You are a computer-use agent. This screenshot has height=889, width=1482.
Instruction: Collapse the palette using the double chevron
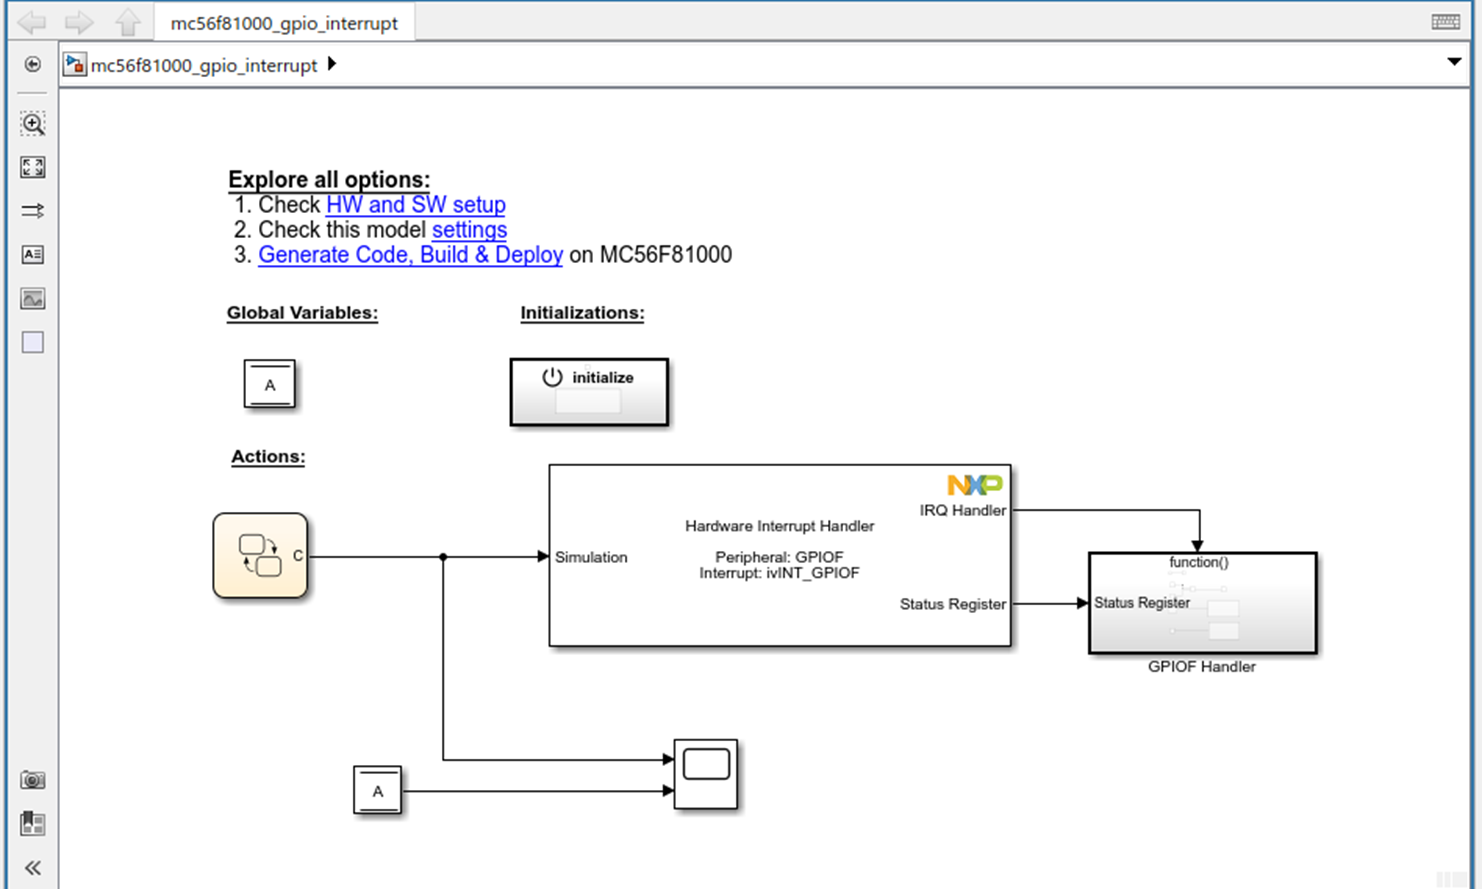33,867
